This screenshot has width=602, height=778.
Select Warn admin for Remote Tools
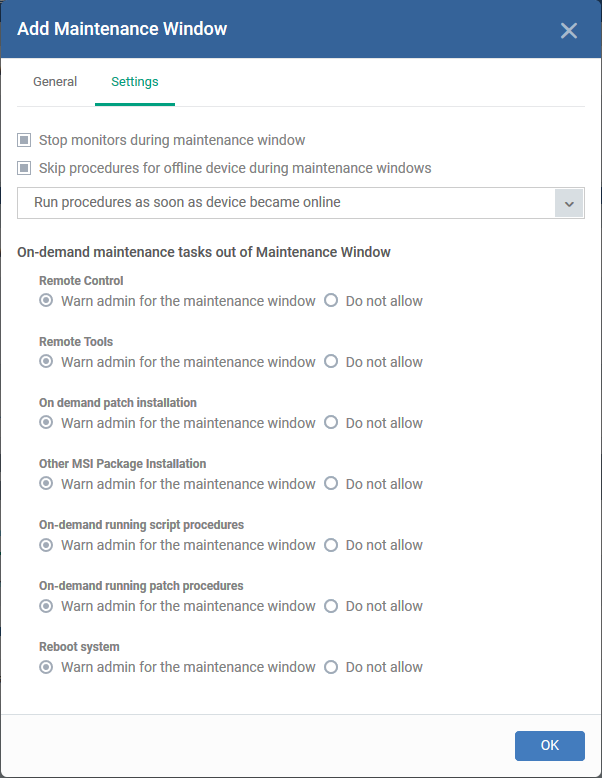click(46, 361)
